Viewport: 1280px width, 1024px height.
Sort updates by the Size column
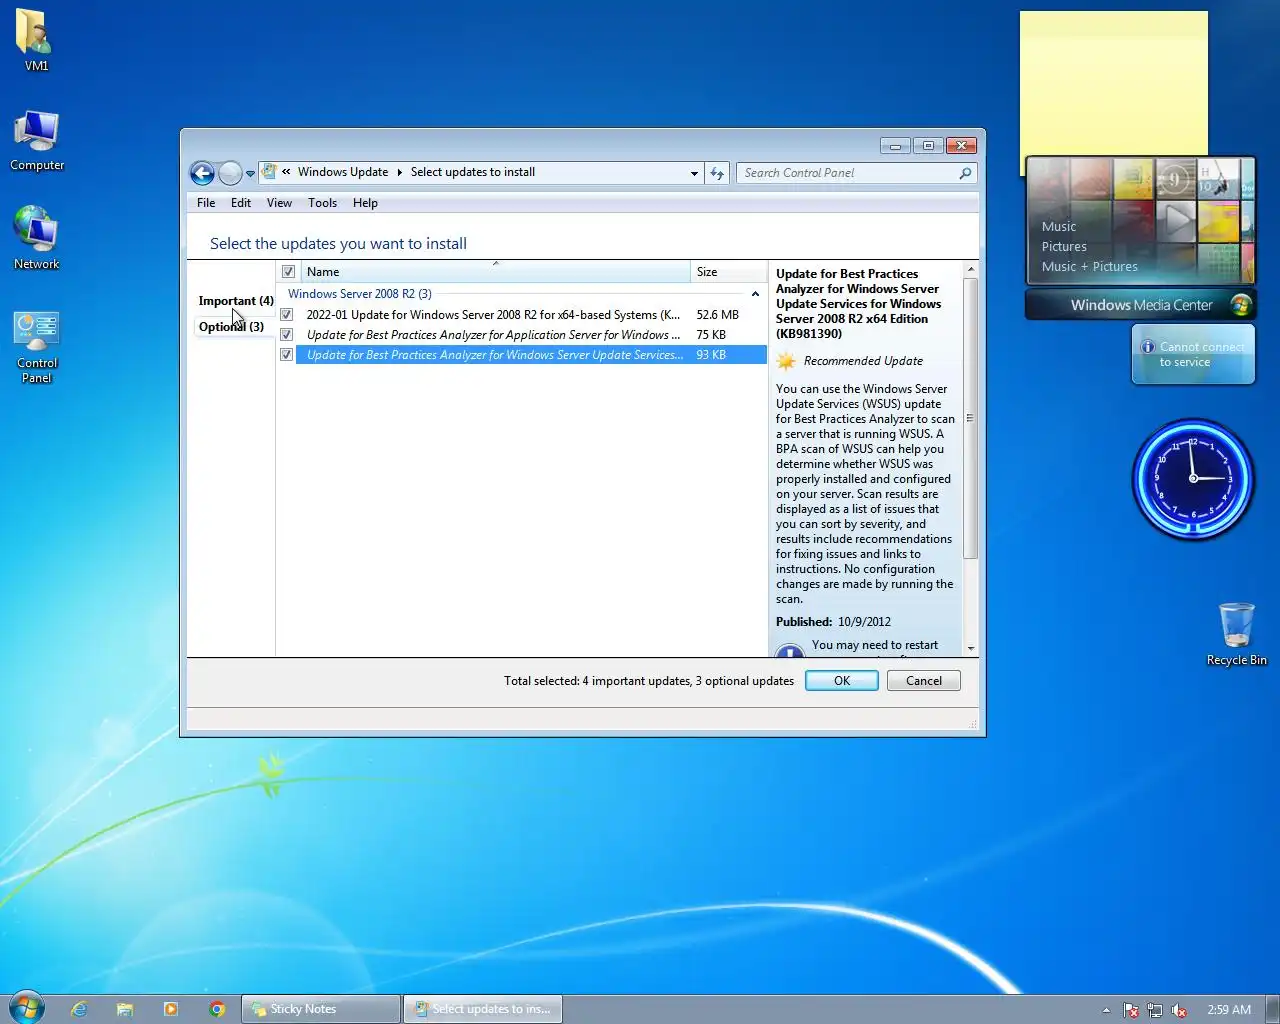coord(728,272)
